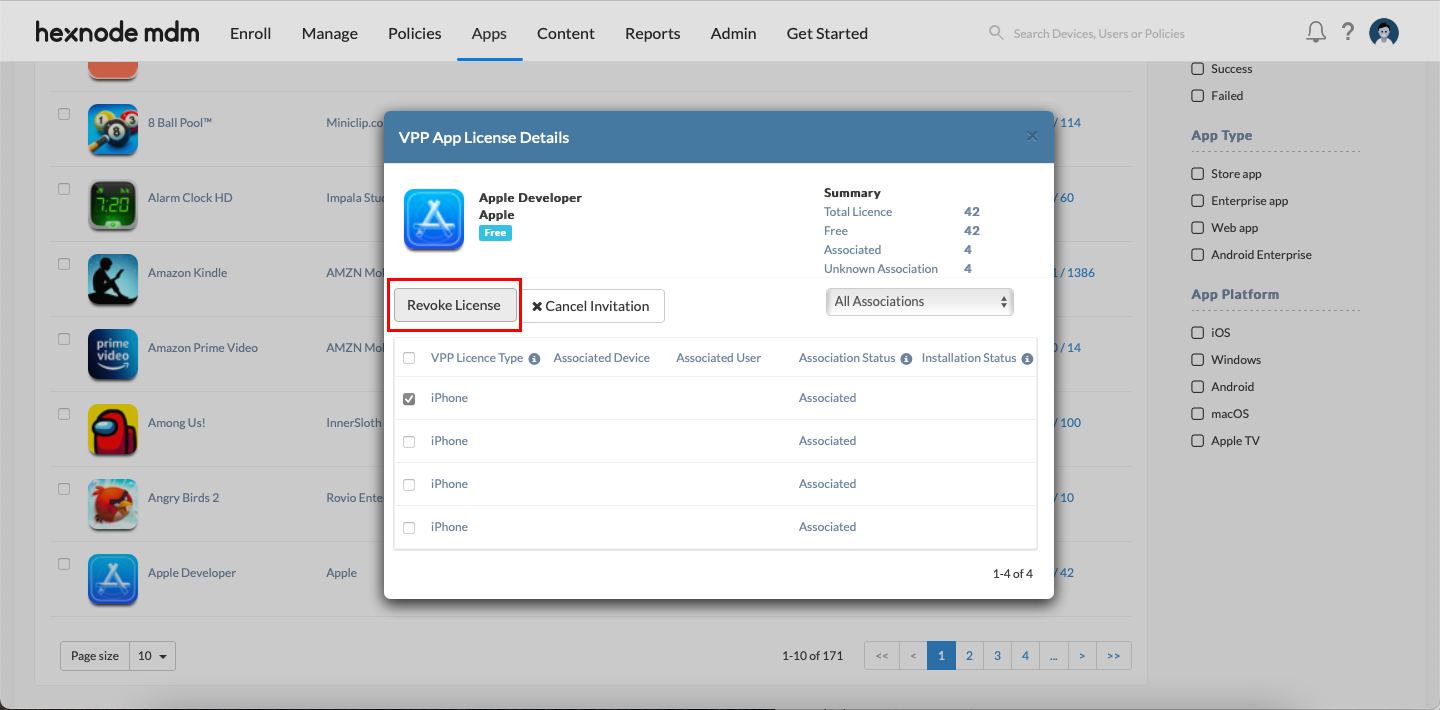Open the notifications bell icon

1316,32
